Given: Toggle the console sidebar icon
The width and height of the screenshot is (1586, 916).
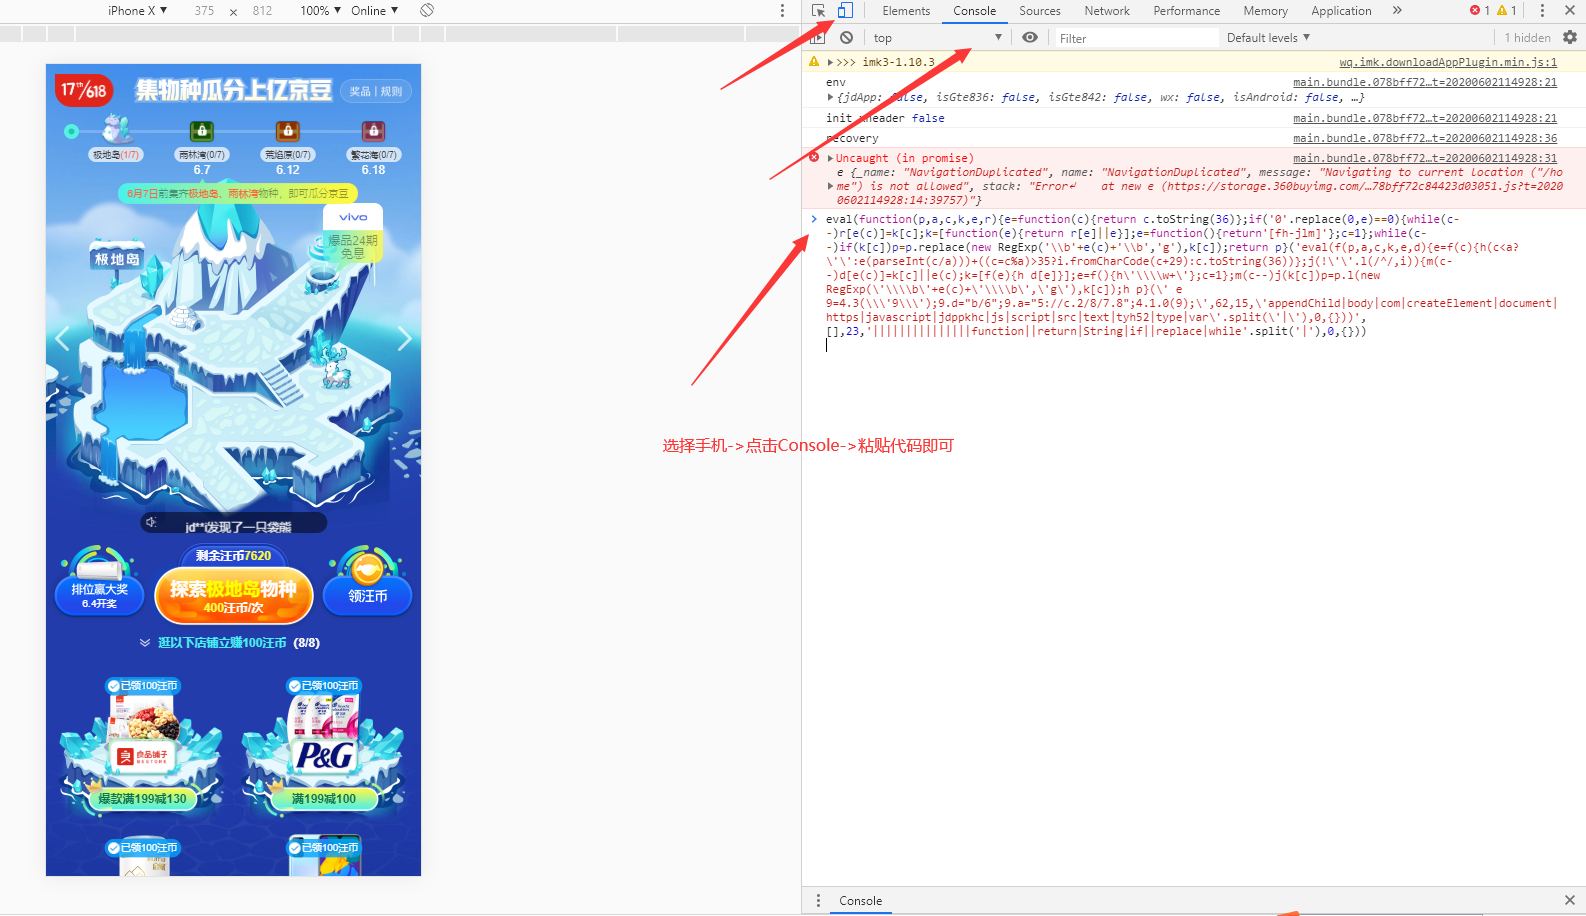Looking at the screenshot, I should click(818, 38).
